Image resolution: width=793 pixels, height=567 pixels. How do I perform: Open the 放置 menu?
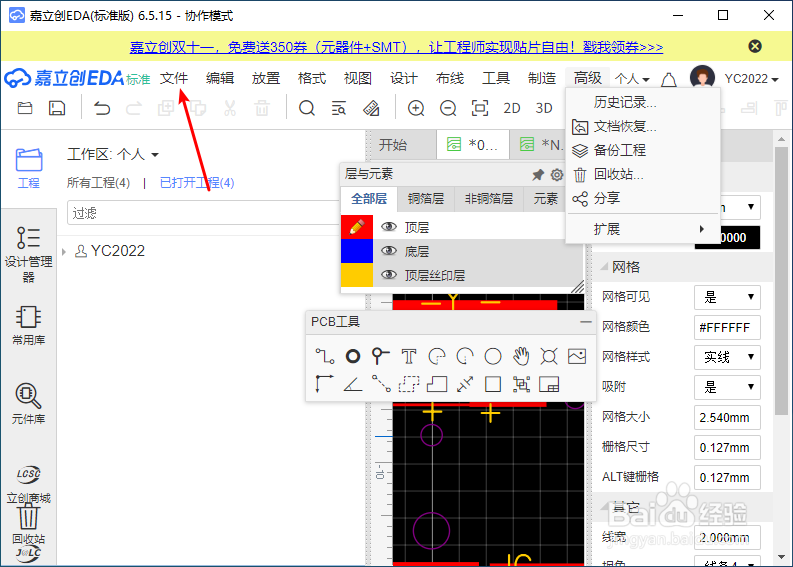pyautogui.click(x=266, y=78)
